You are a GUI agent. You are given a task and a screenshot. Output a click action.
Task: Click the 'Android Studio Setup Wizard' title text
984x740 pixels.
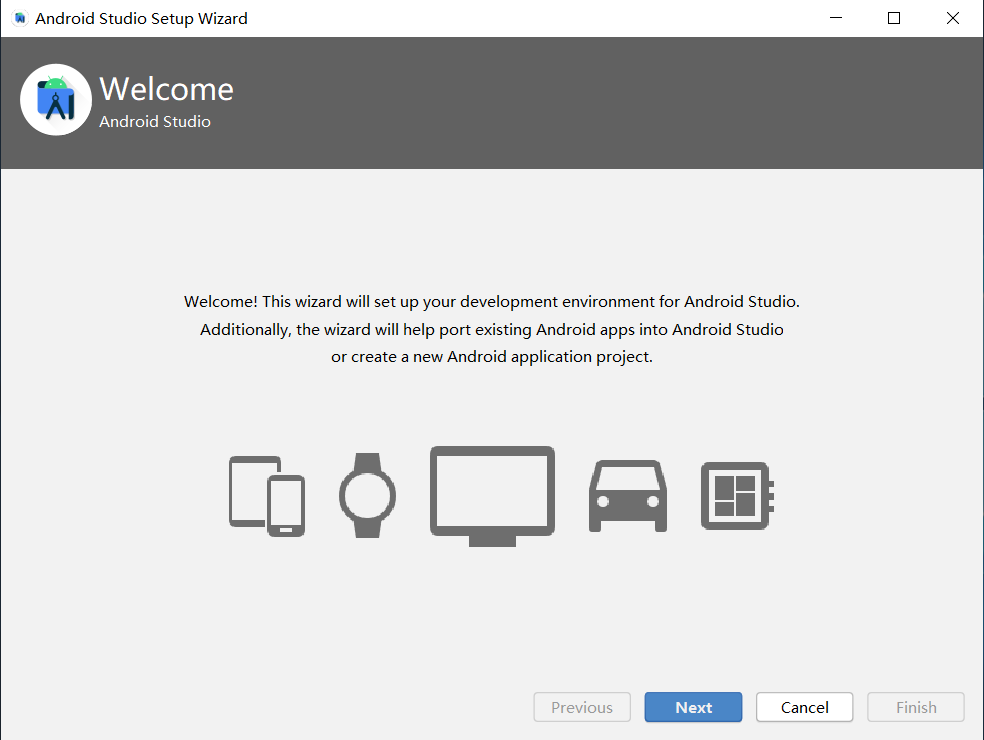[x=141, y=18]
